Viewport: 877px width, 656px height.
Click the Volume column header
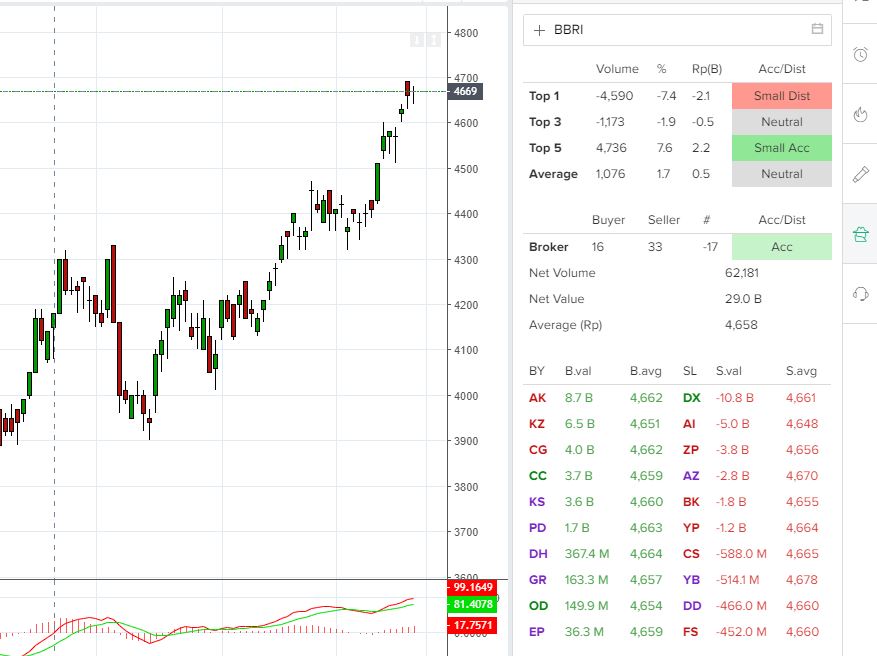(x=617, y=69)
